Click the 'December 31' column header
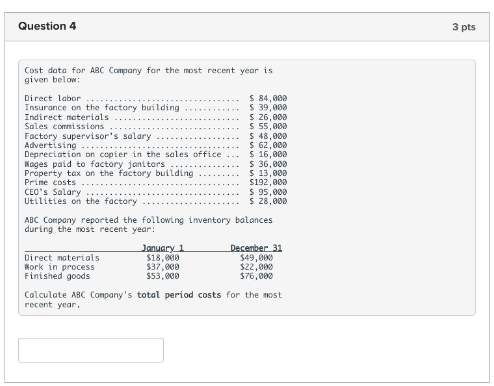 coord(256,248)
